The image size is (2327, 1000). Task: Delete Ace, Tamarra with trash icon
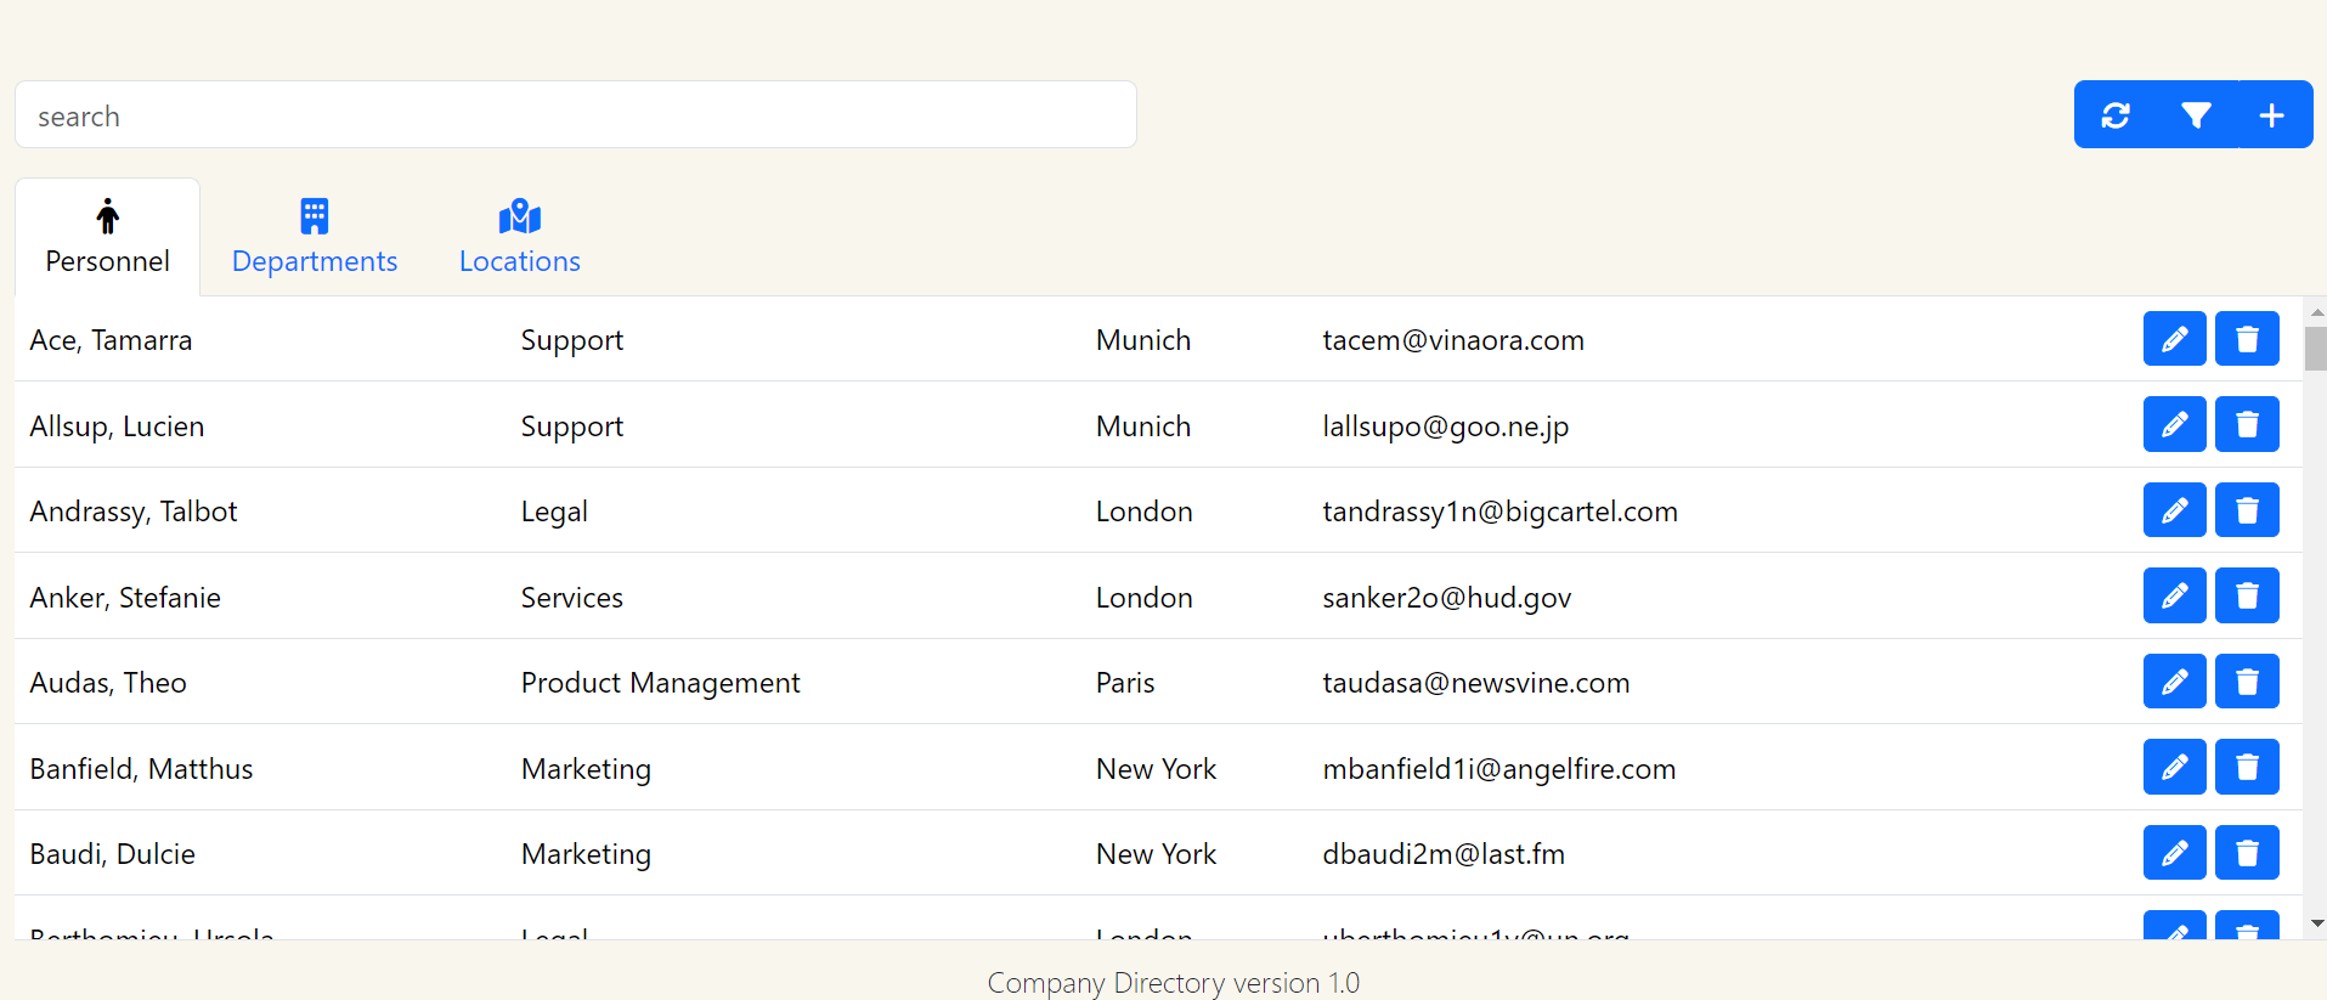(x=2247, y=339)
